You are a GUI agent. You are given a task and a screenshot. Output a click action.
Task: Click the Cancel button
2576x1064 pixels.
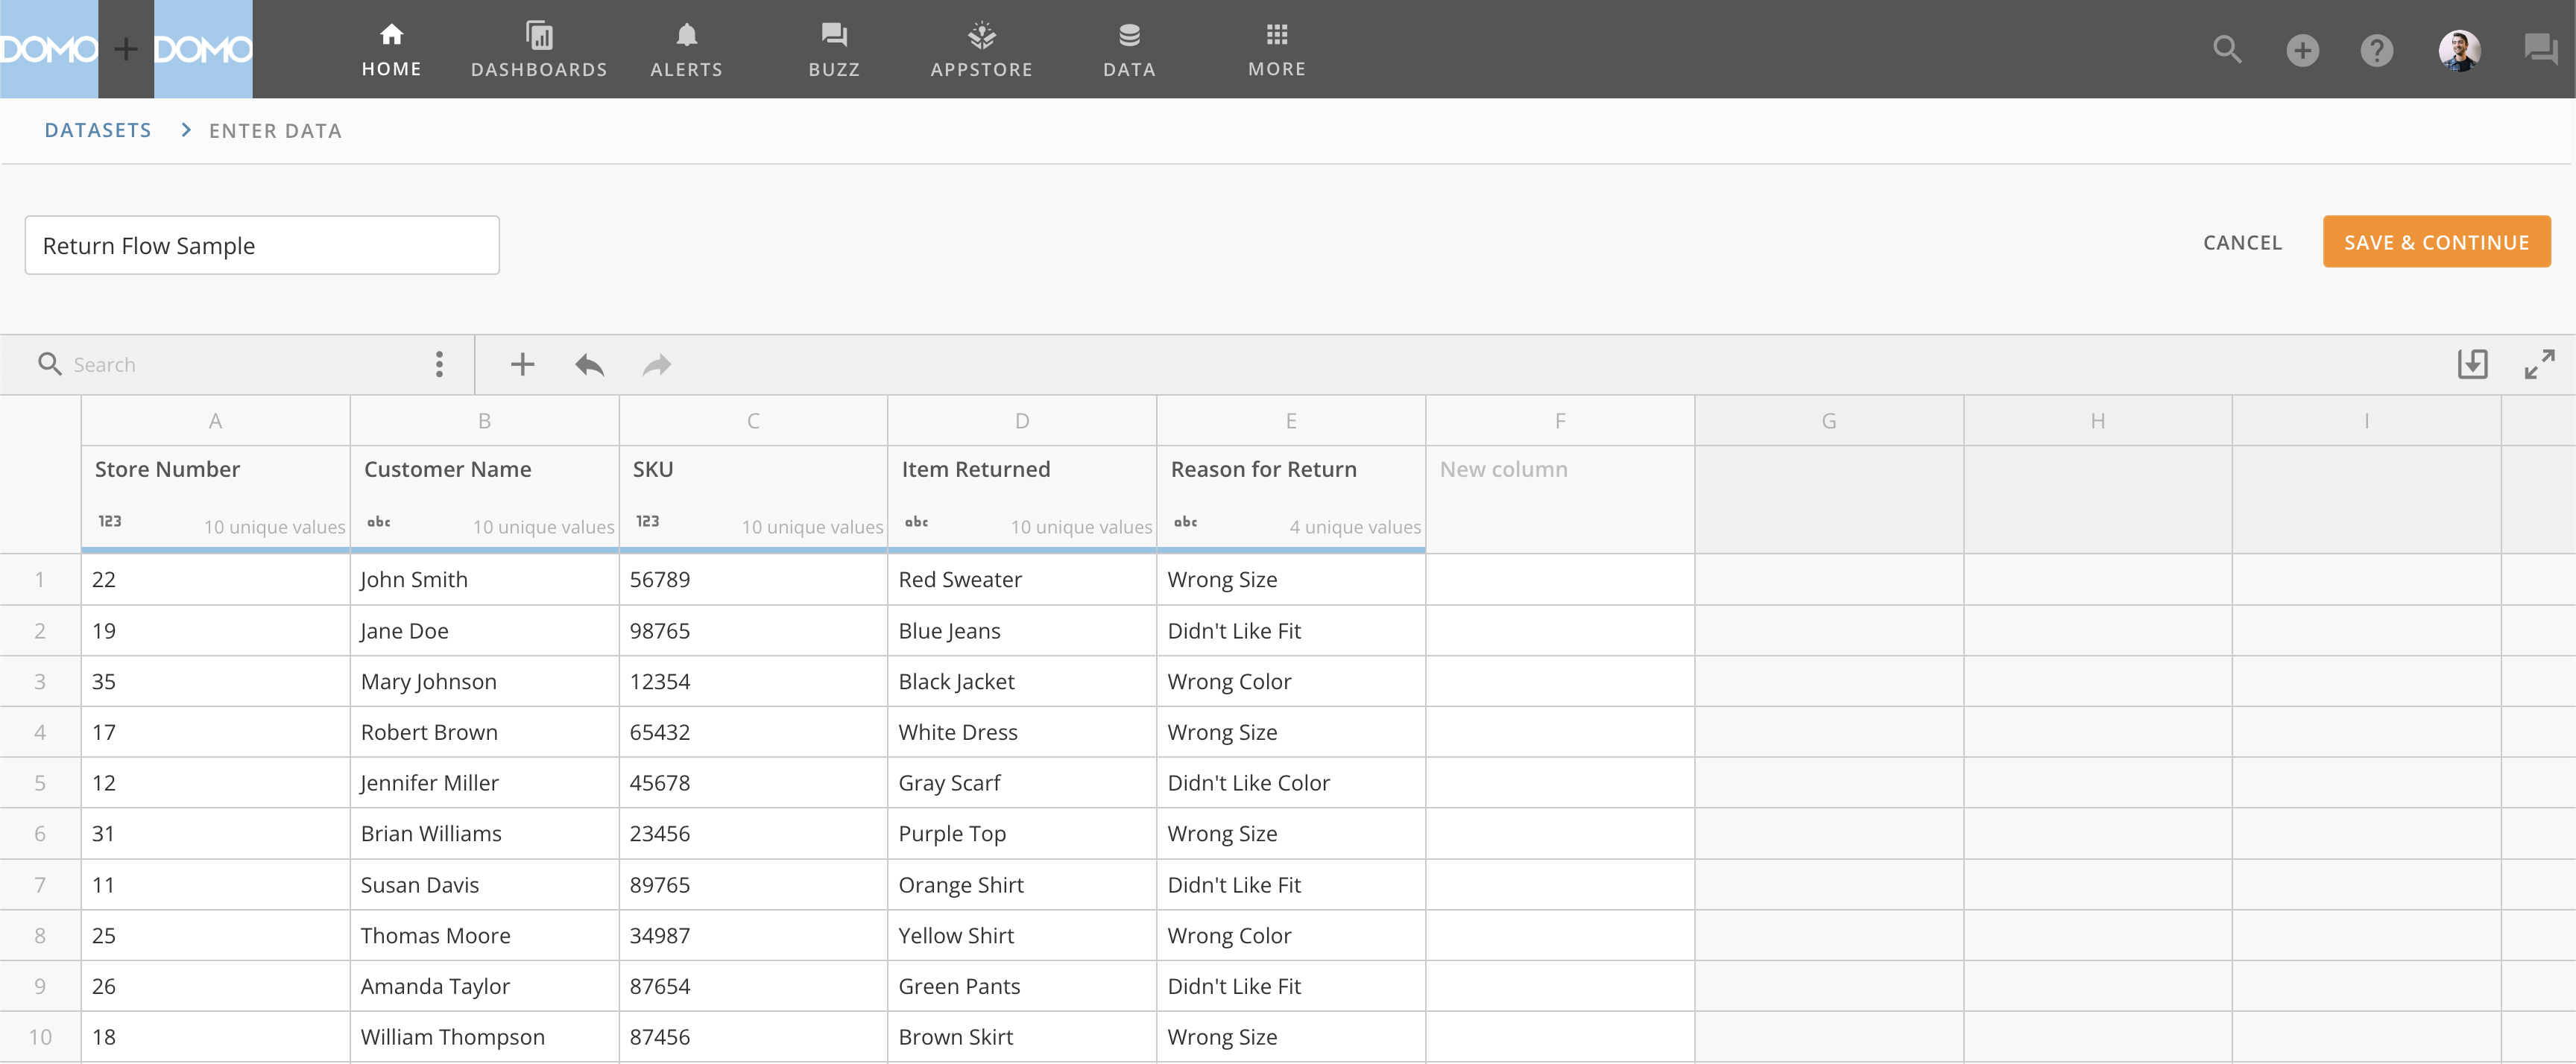(x=2242, y=243)
